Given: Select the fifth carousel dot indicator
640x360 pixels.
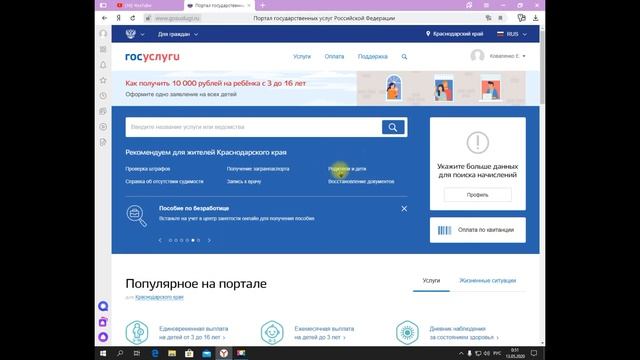Looking at the screenshot, I should [193, 240].
